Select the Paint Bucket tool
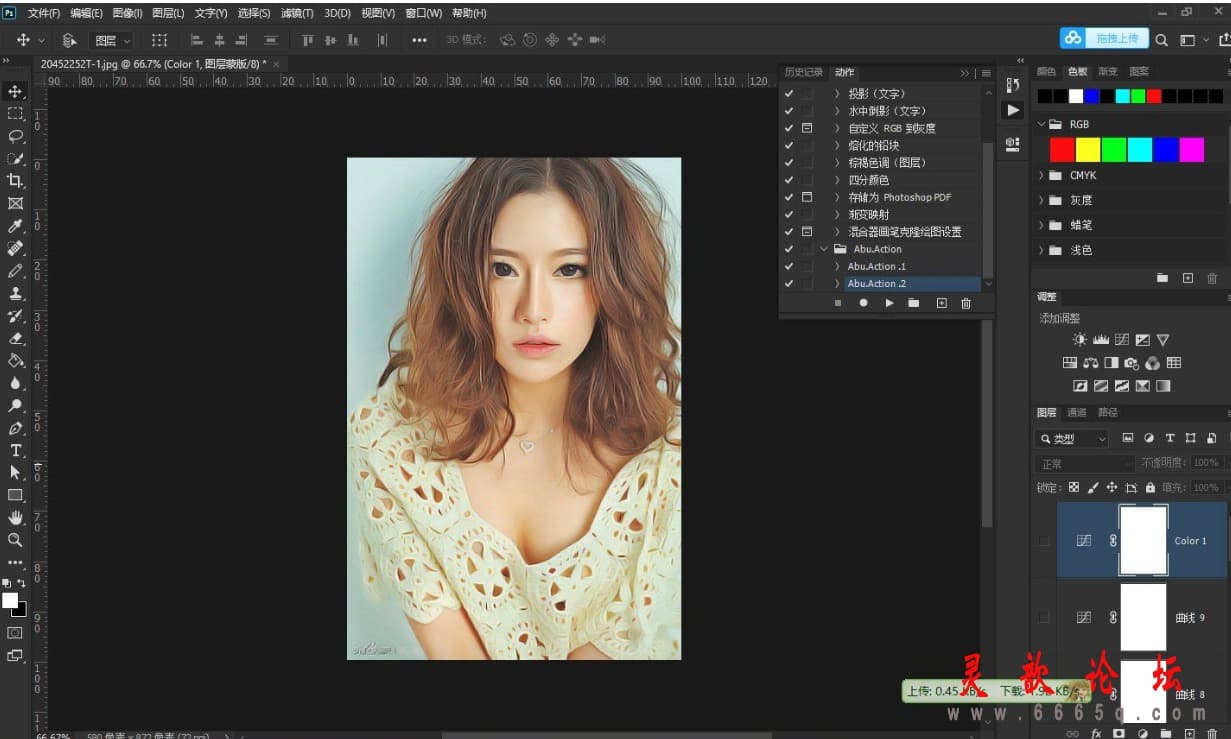This screenshot has height=739, width=1231. pos(15,360)
